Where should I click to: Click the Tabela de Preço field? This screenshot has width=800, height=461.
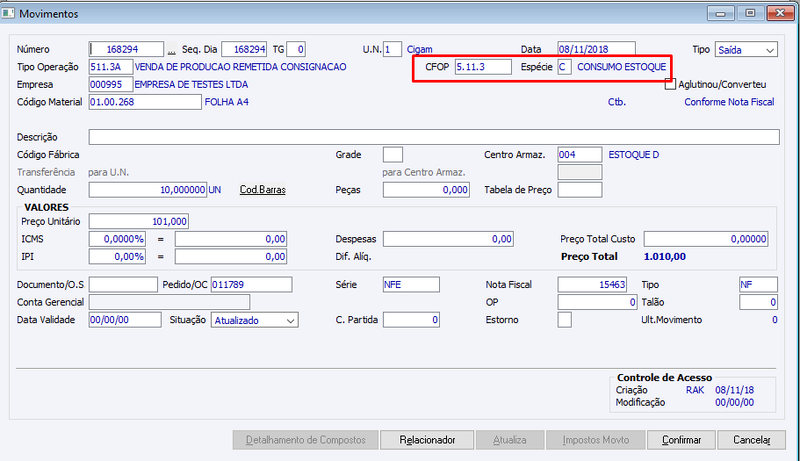pos(580,190)
